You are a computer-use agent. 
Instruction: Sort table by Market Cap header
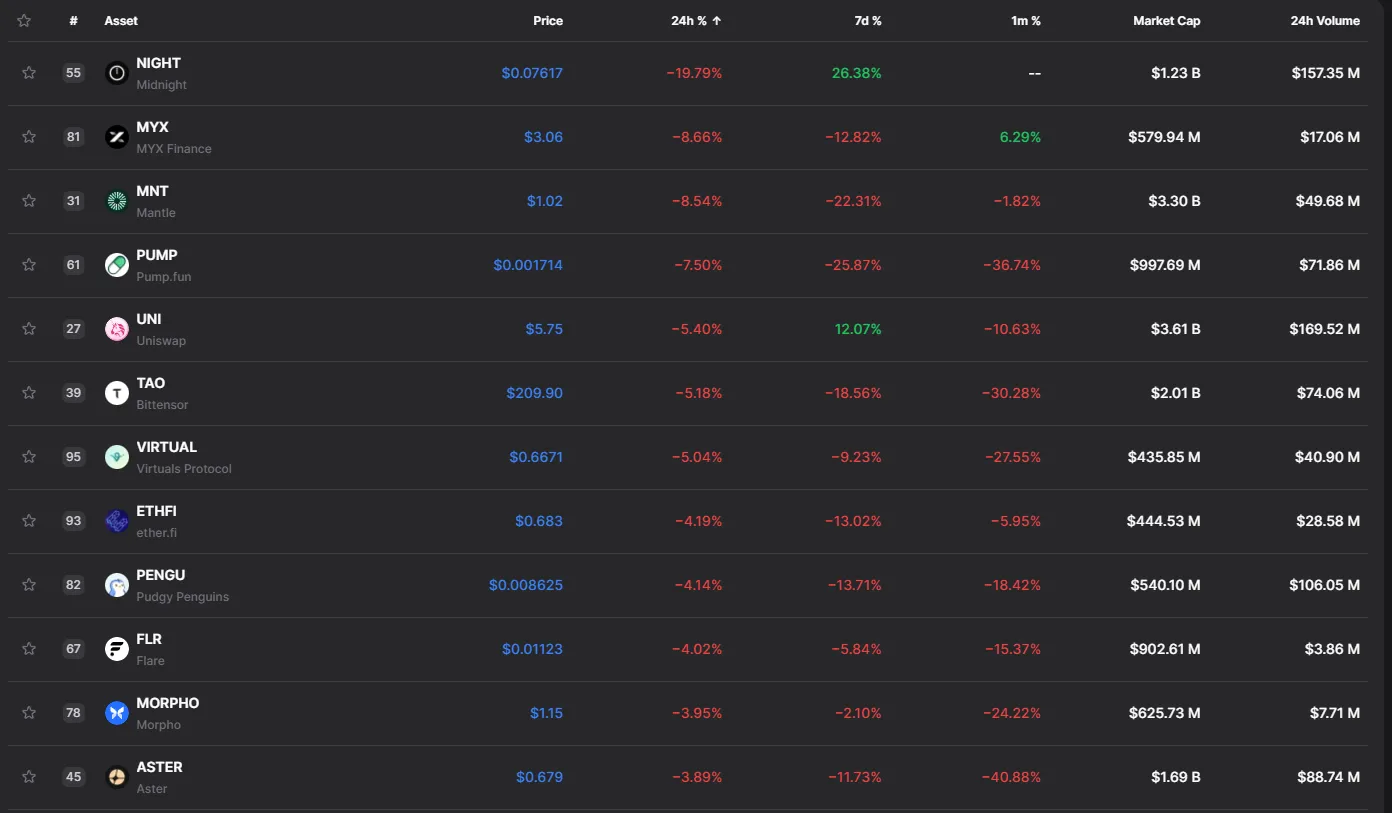1166,21
